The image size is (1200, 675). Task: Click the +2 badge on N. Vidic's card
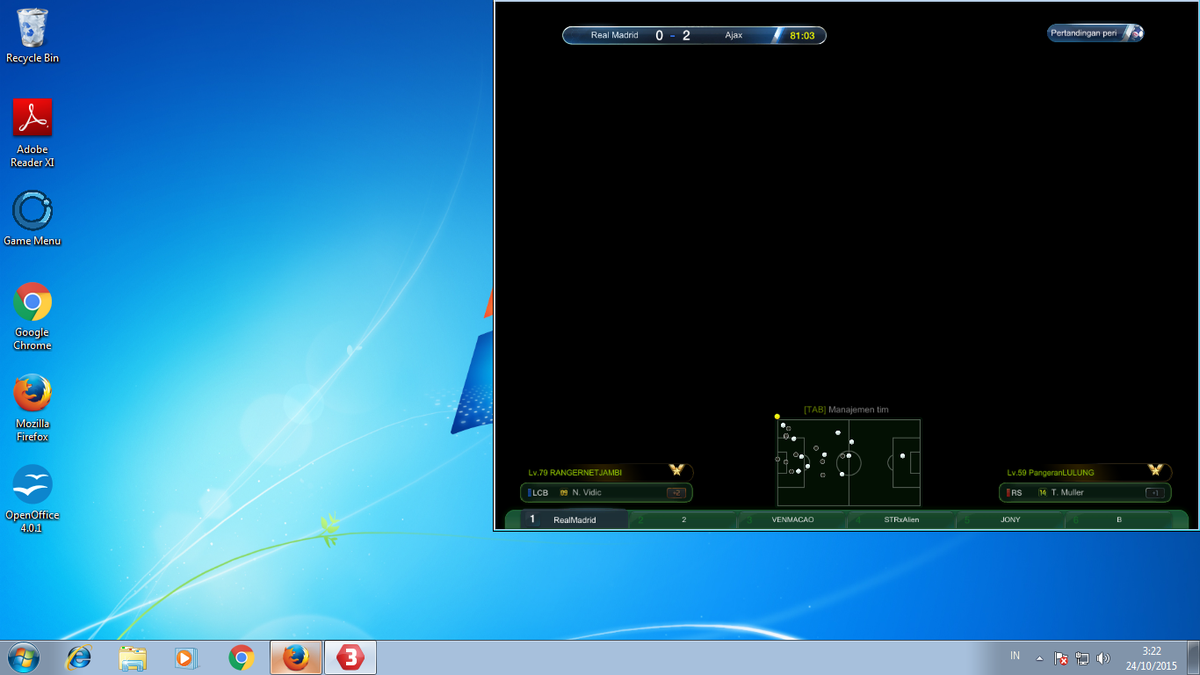[676, 493]
